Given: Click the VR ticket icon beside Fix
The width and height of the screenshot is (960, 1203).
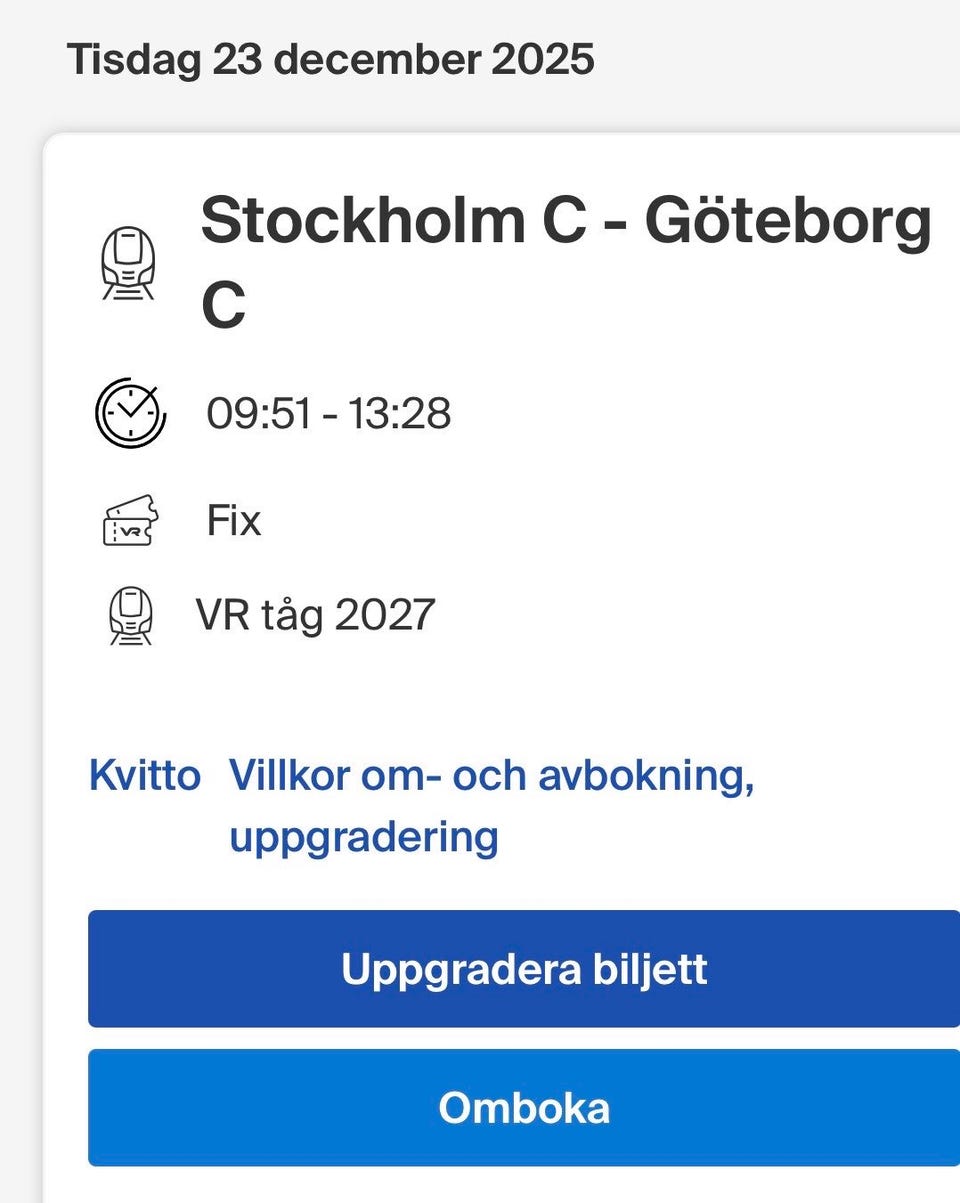Looking at the screenshot, I should coord(130,521).
